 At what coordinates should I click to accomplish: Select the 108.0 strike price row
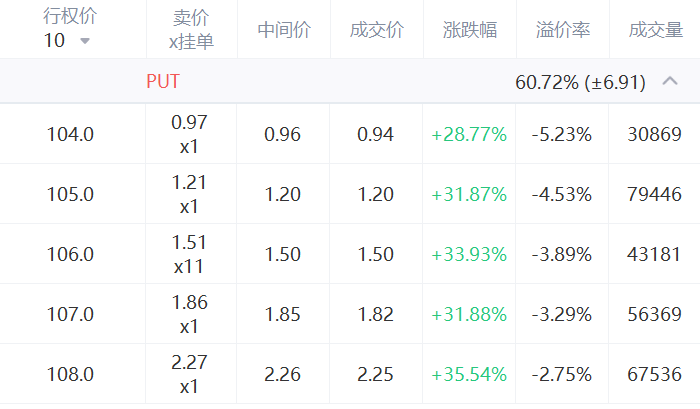pyautogui.click(x=350, y=374)
